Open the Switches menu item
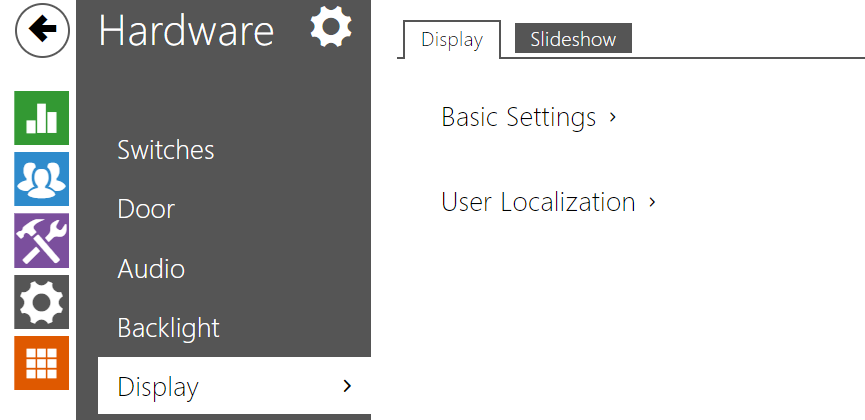This screenshot has height=420, width=865. (x=166, y=150)
